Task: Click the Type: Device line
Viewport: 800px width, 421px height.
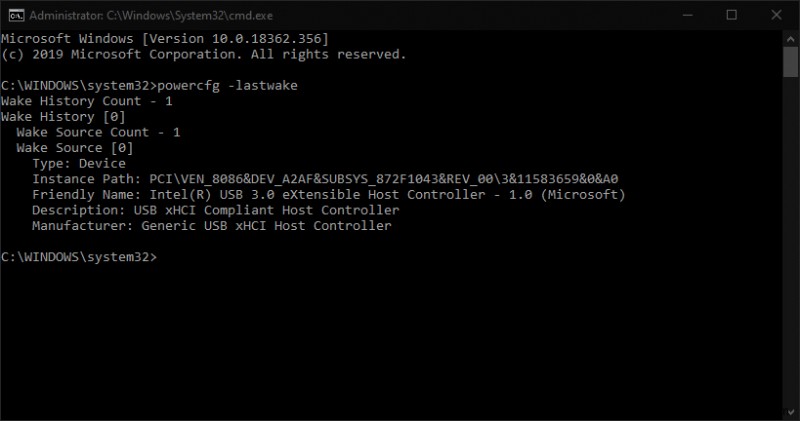Action: tap(79, 163)
